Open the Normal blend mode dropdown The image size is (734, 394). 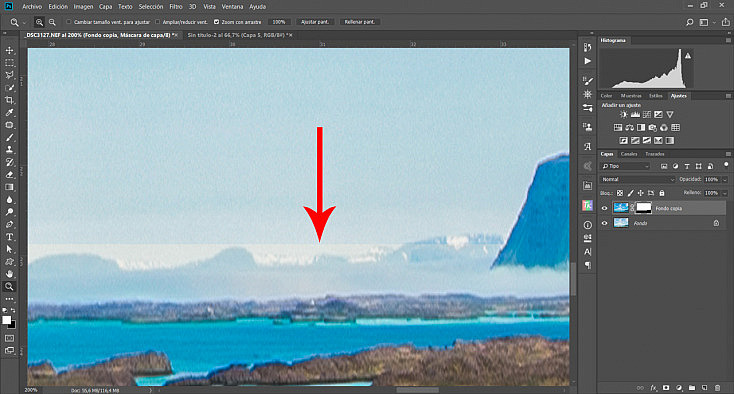click(638, 179)
